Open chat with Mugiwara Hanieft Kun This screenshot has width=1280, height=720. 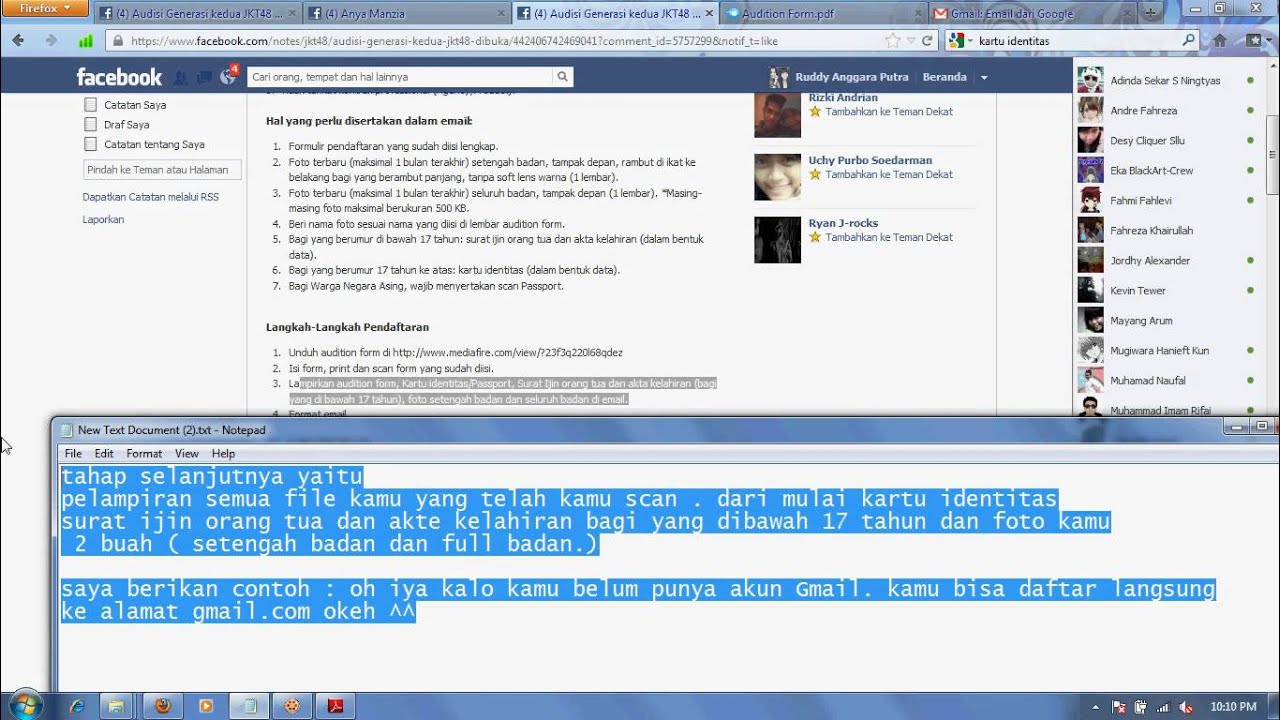click(x=1166, y=351)
